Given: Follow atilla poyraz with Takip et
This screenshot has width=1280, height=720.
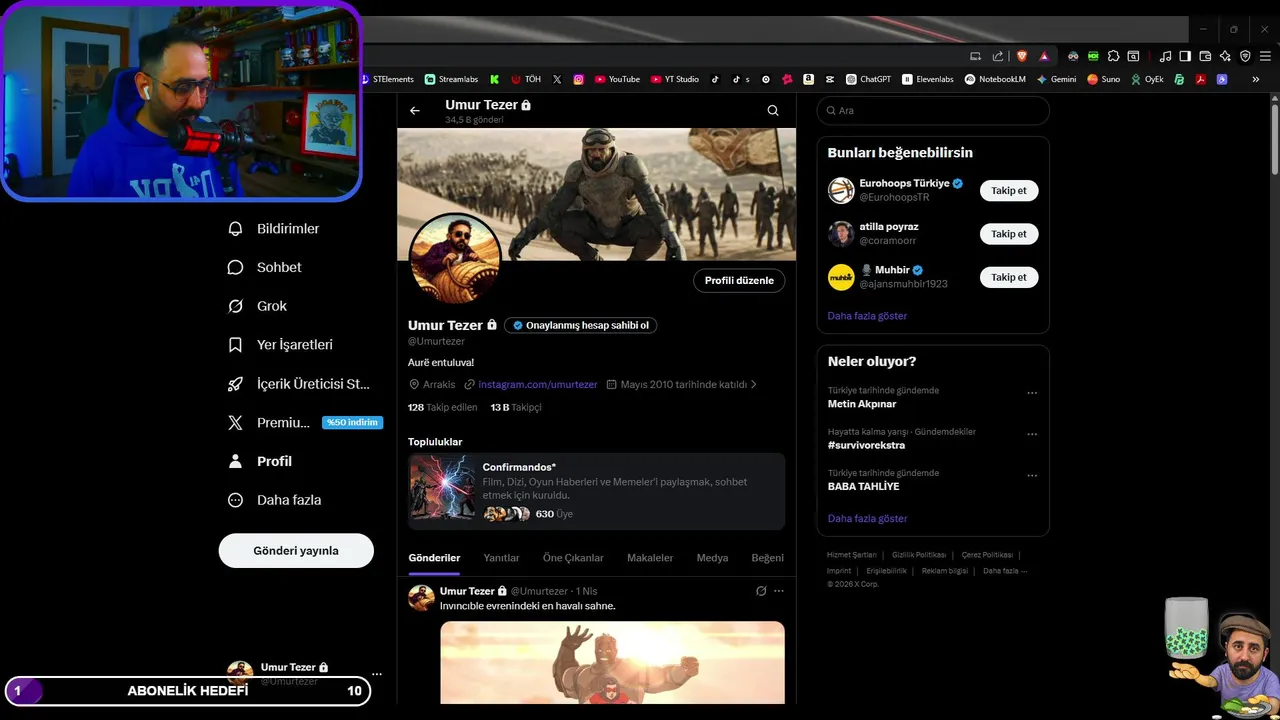Looking at the screenshot, I should click(x=1009, y=234).
